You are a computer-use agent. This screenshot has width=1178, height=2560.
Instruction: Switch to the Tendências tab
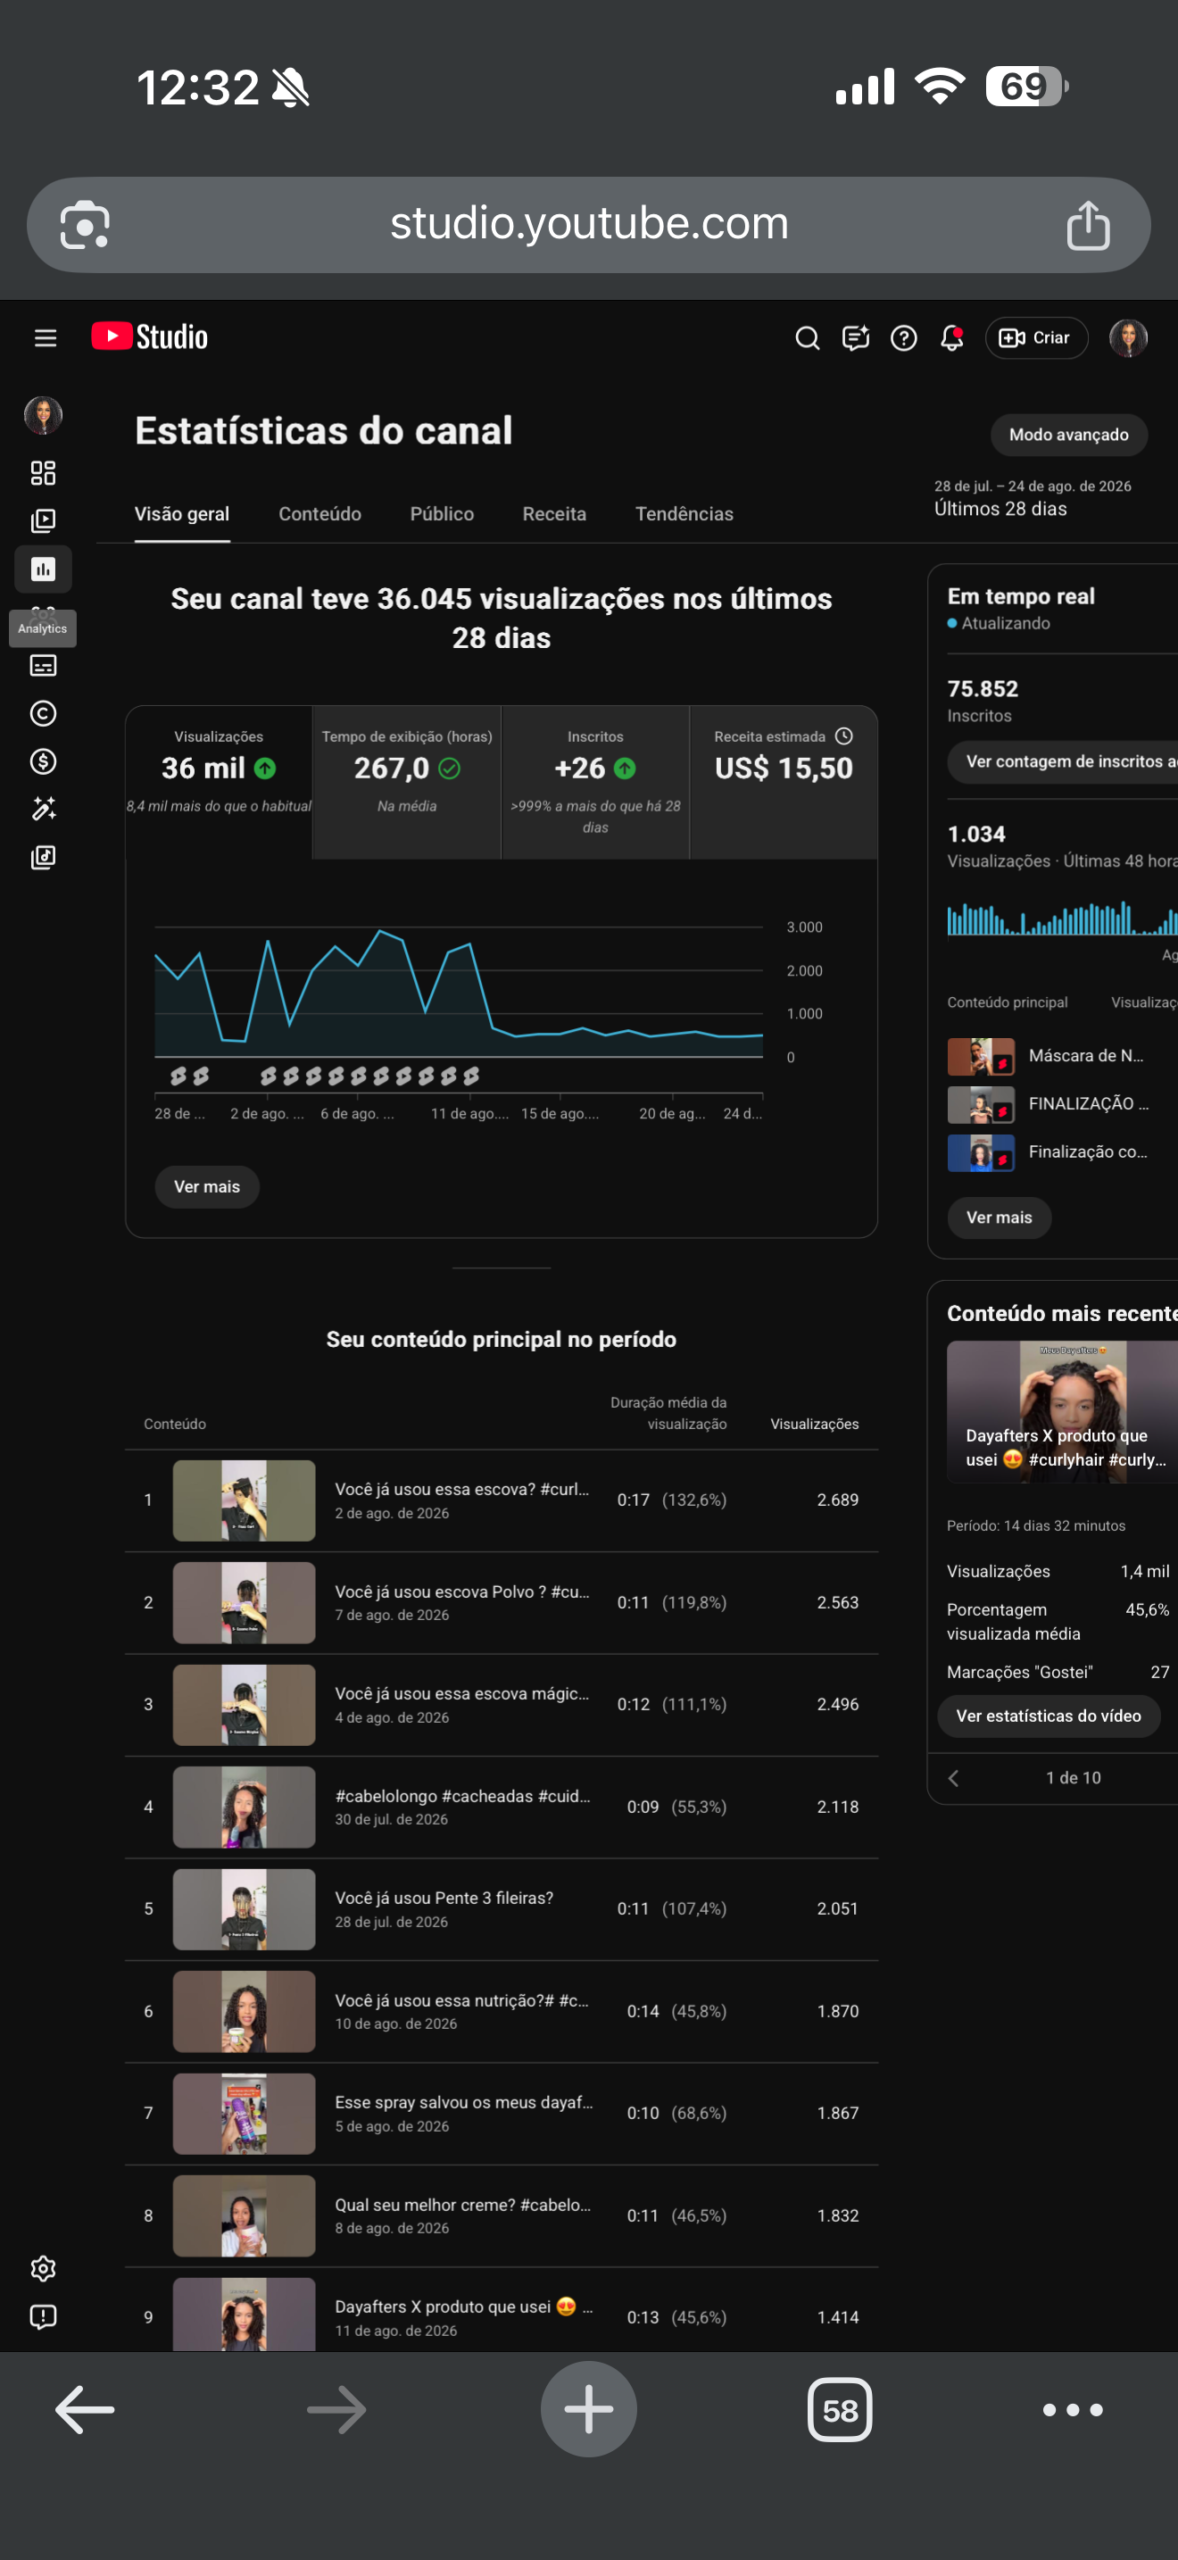684,514
